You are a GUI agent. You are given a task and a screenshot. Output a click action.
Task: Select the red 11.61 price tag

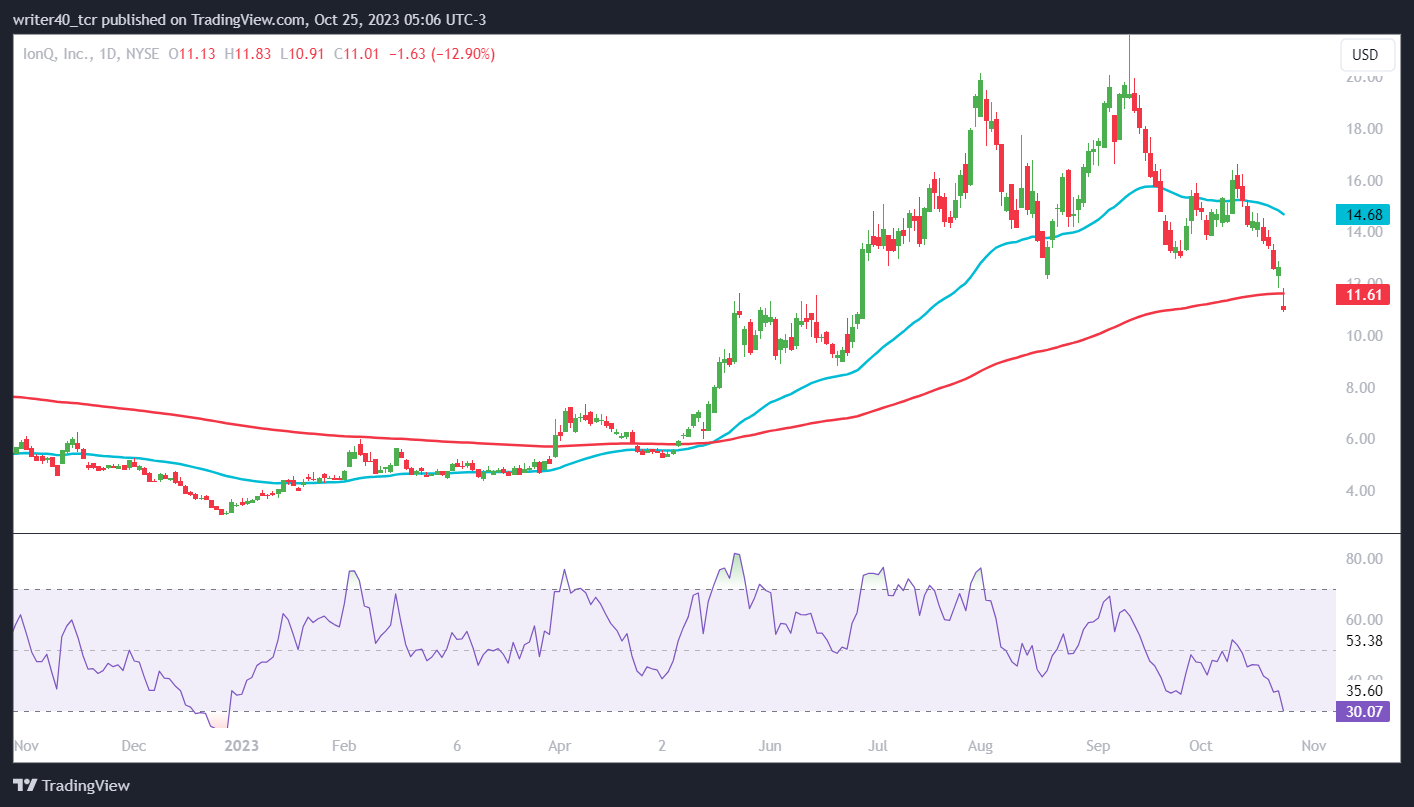coord(1361,294)
